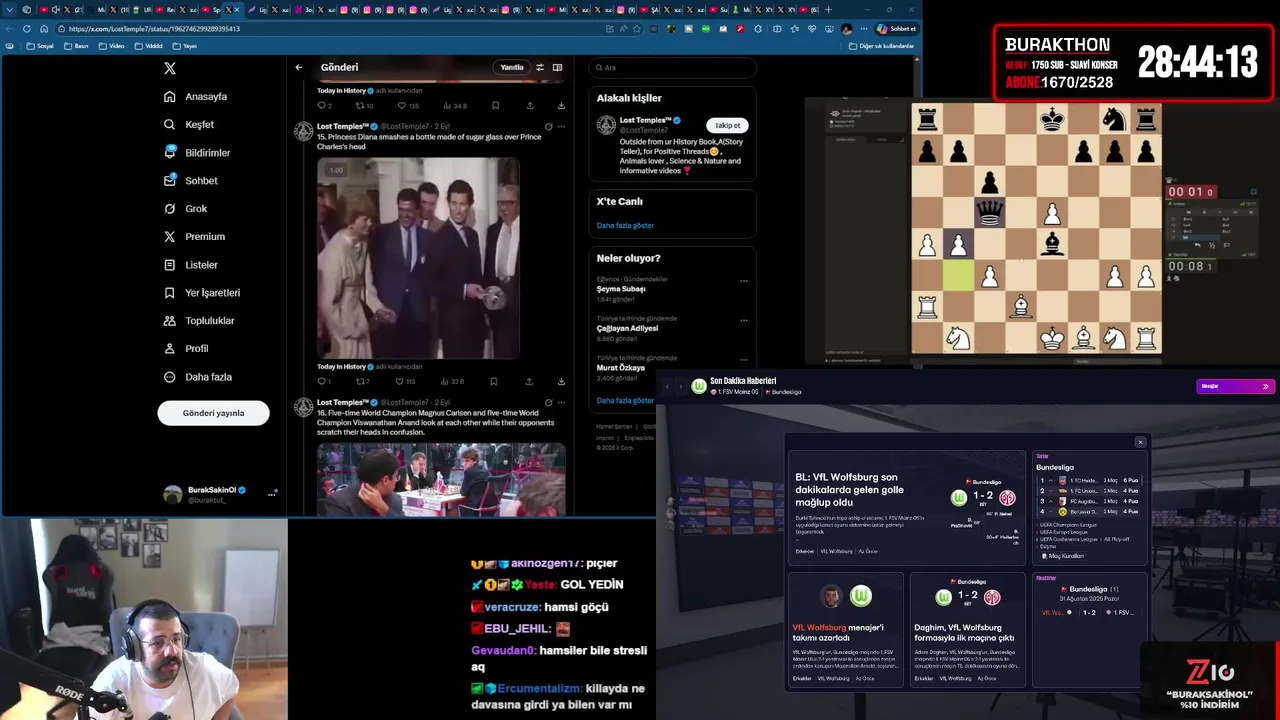The height and width of the screenshot is (720, 1280).
Task: Expand Daha fazla in the X sidebar
Action: tap(198, 377)
